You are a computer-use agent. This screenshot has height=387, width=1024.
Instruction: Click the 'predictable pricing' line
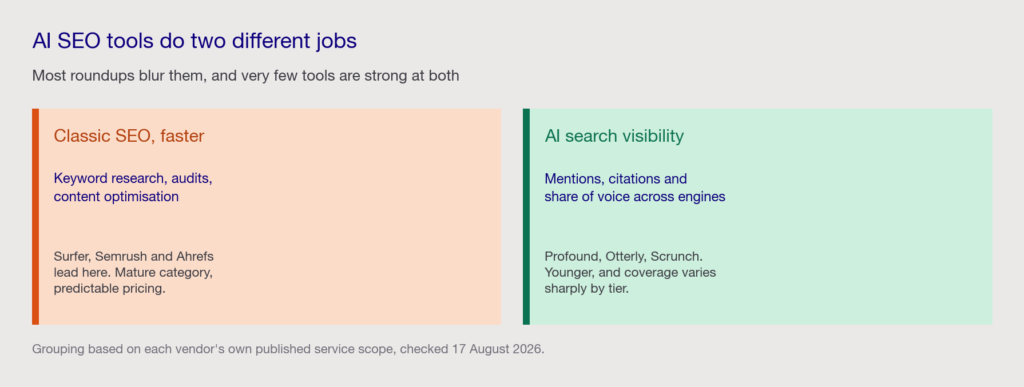coord(110,288)
